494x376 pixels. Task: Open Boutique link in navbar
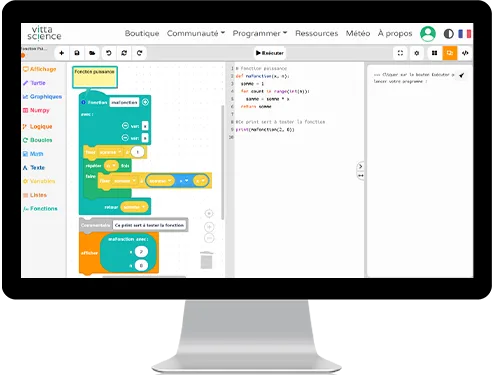click(142, 33)
